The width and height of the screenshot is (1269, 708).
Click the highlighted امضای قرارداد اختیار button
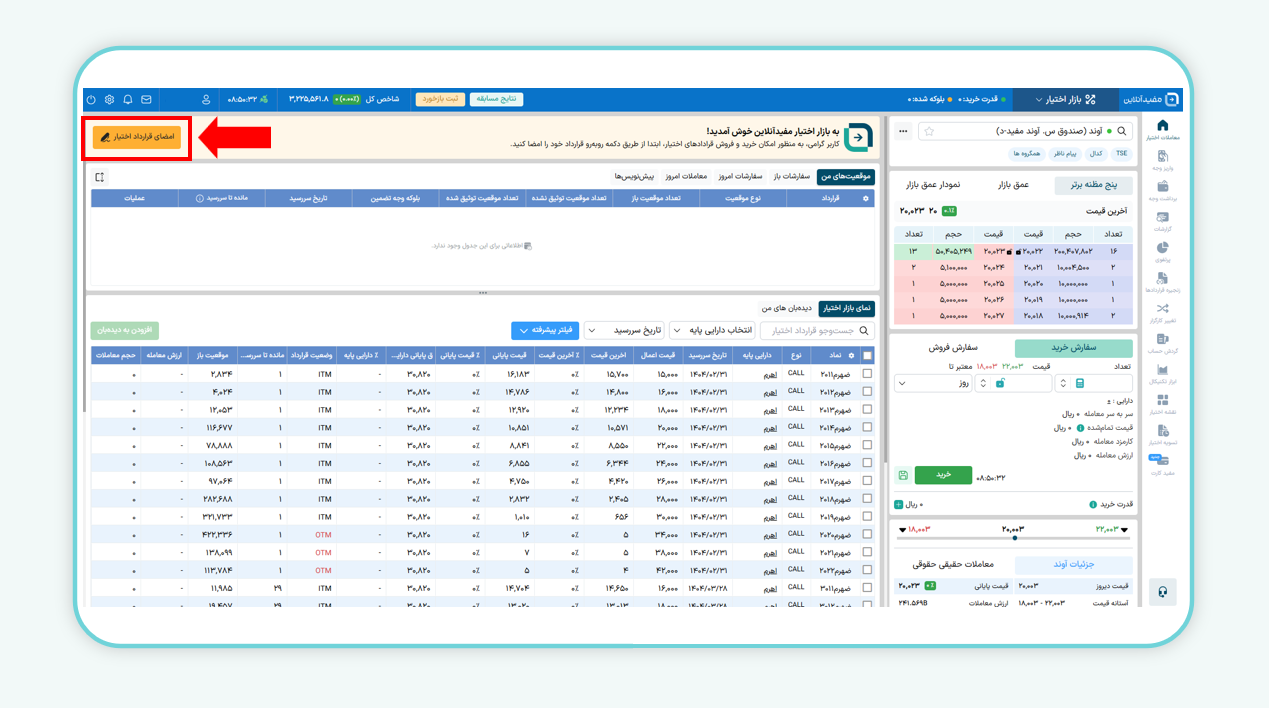135,137
